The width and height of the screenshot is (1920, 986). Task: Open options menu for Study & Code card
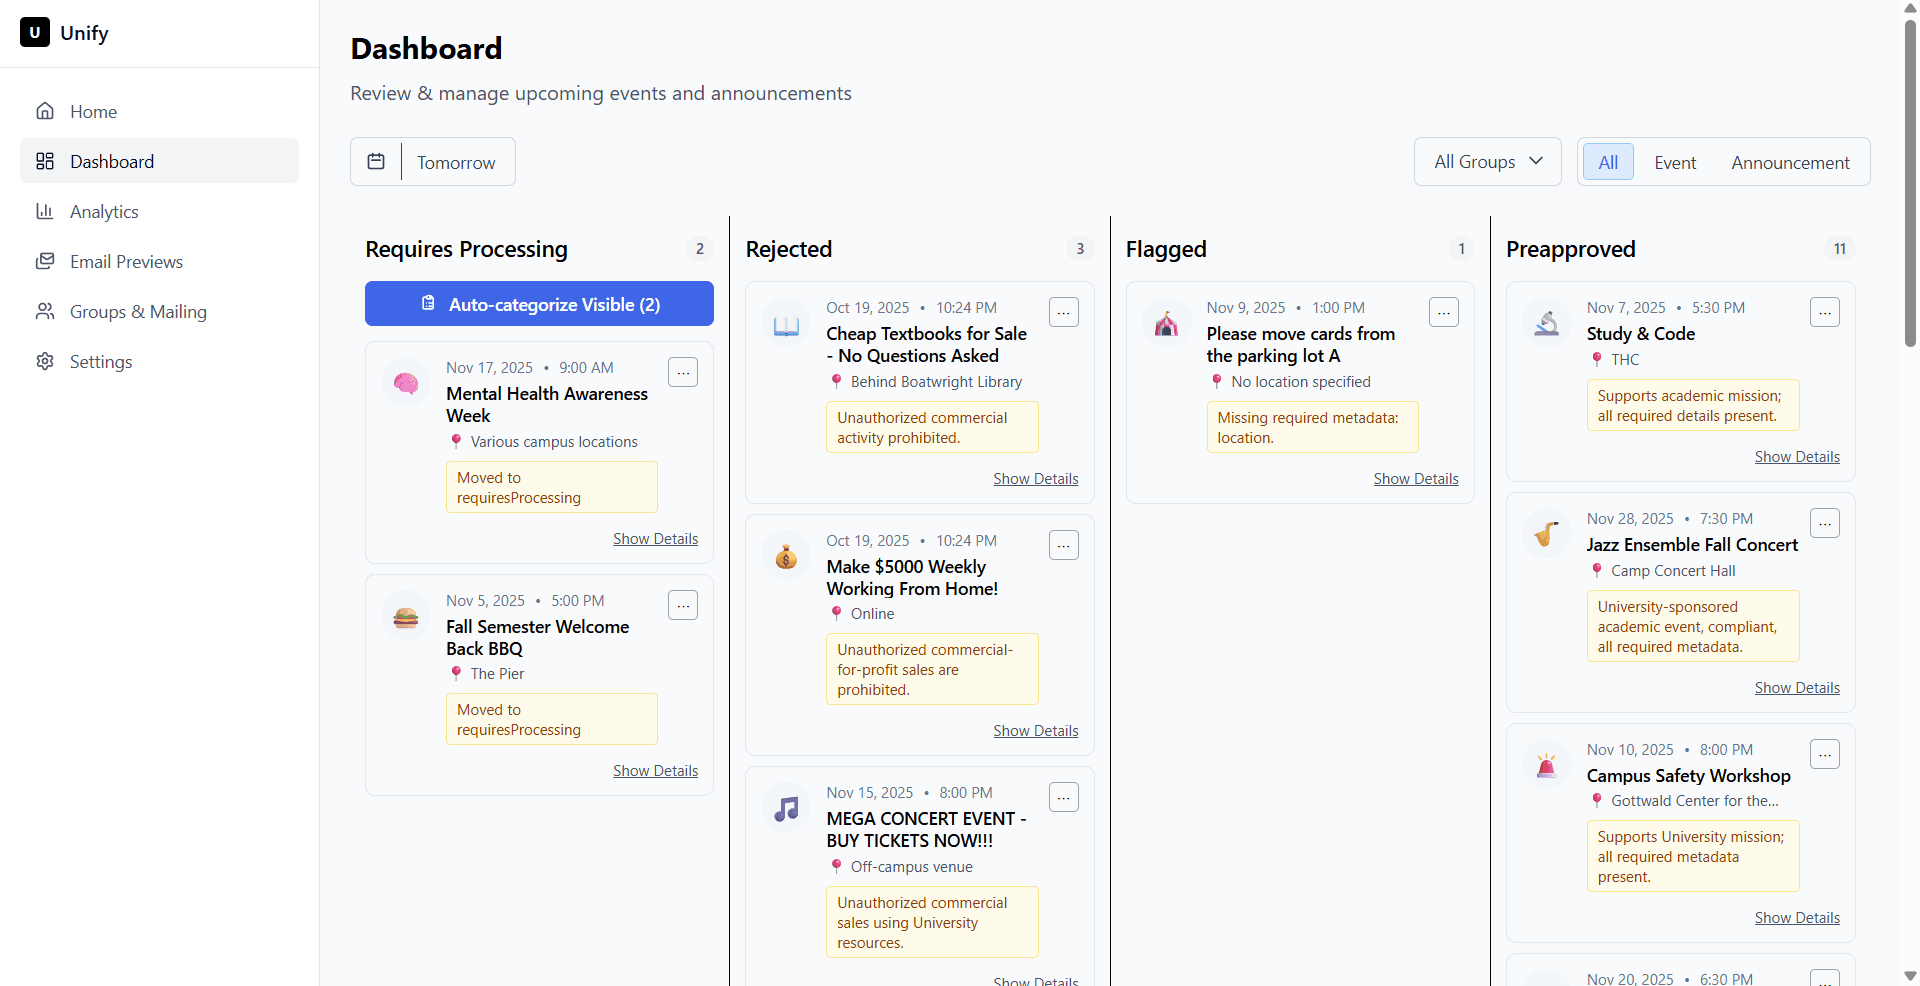coord(1825,312)
